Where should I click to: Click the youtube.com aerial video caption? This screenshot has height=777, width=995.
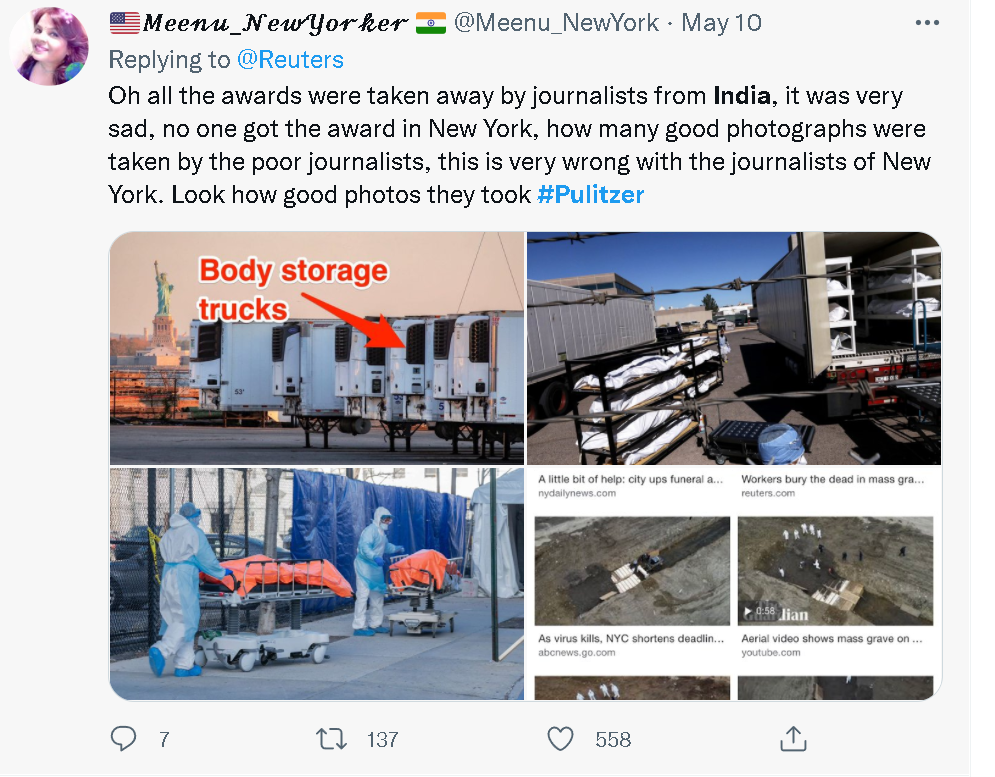point(832,638)
